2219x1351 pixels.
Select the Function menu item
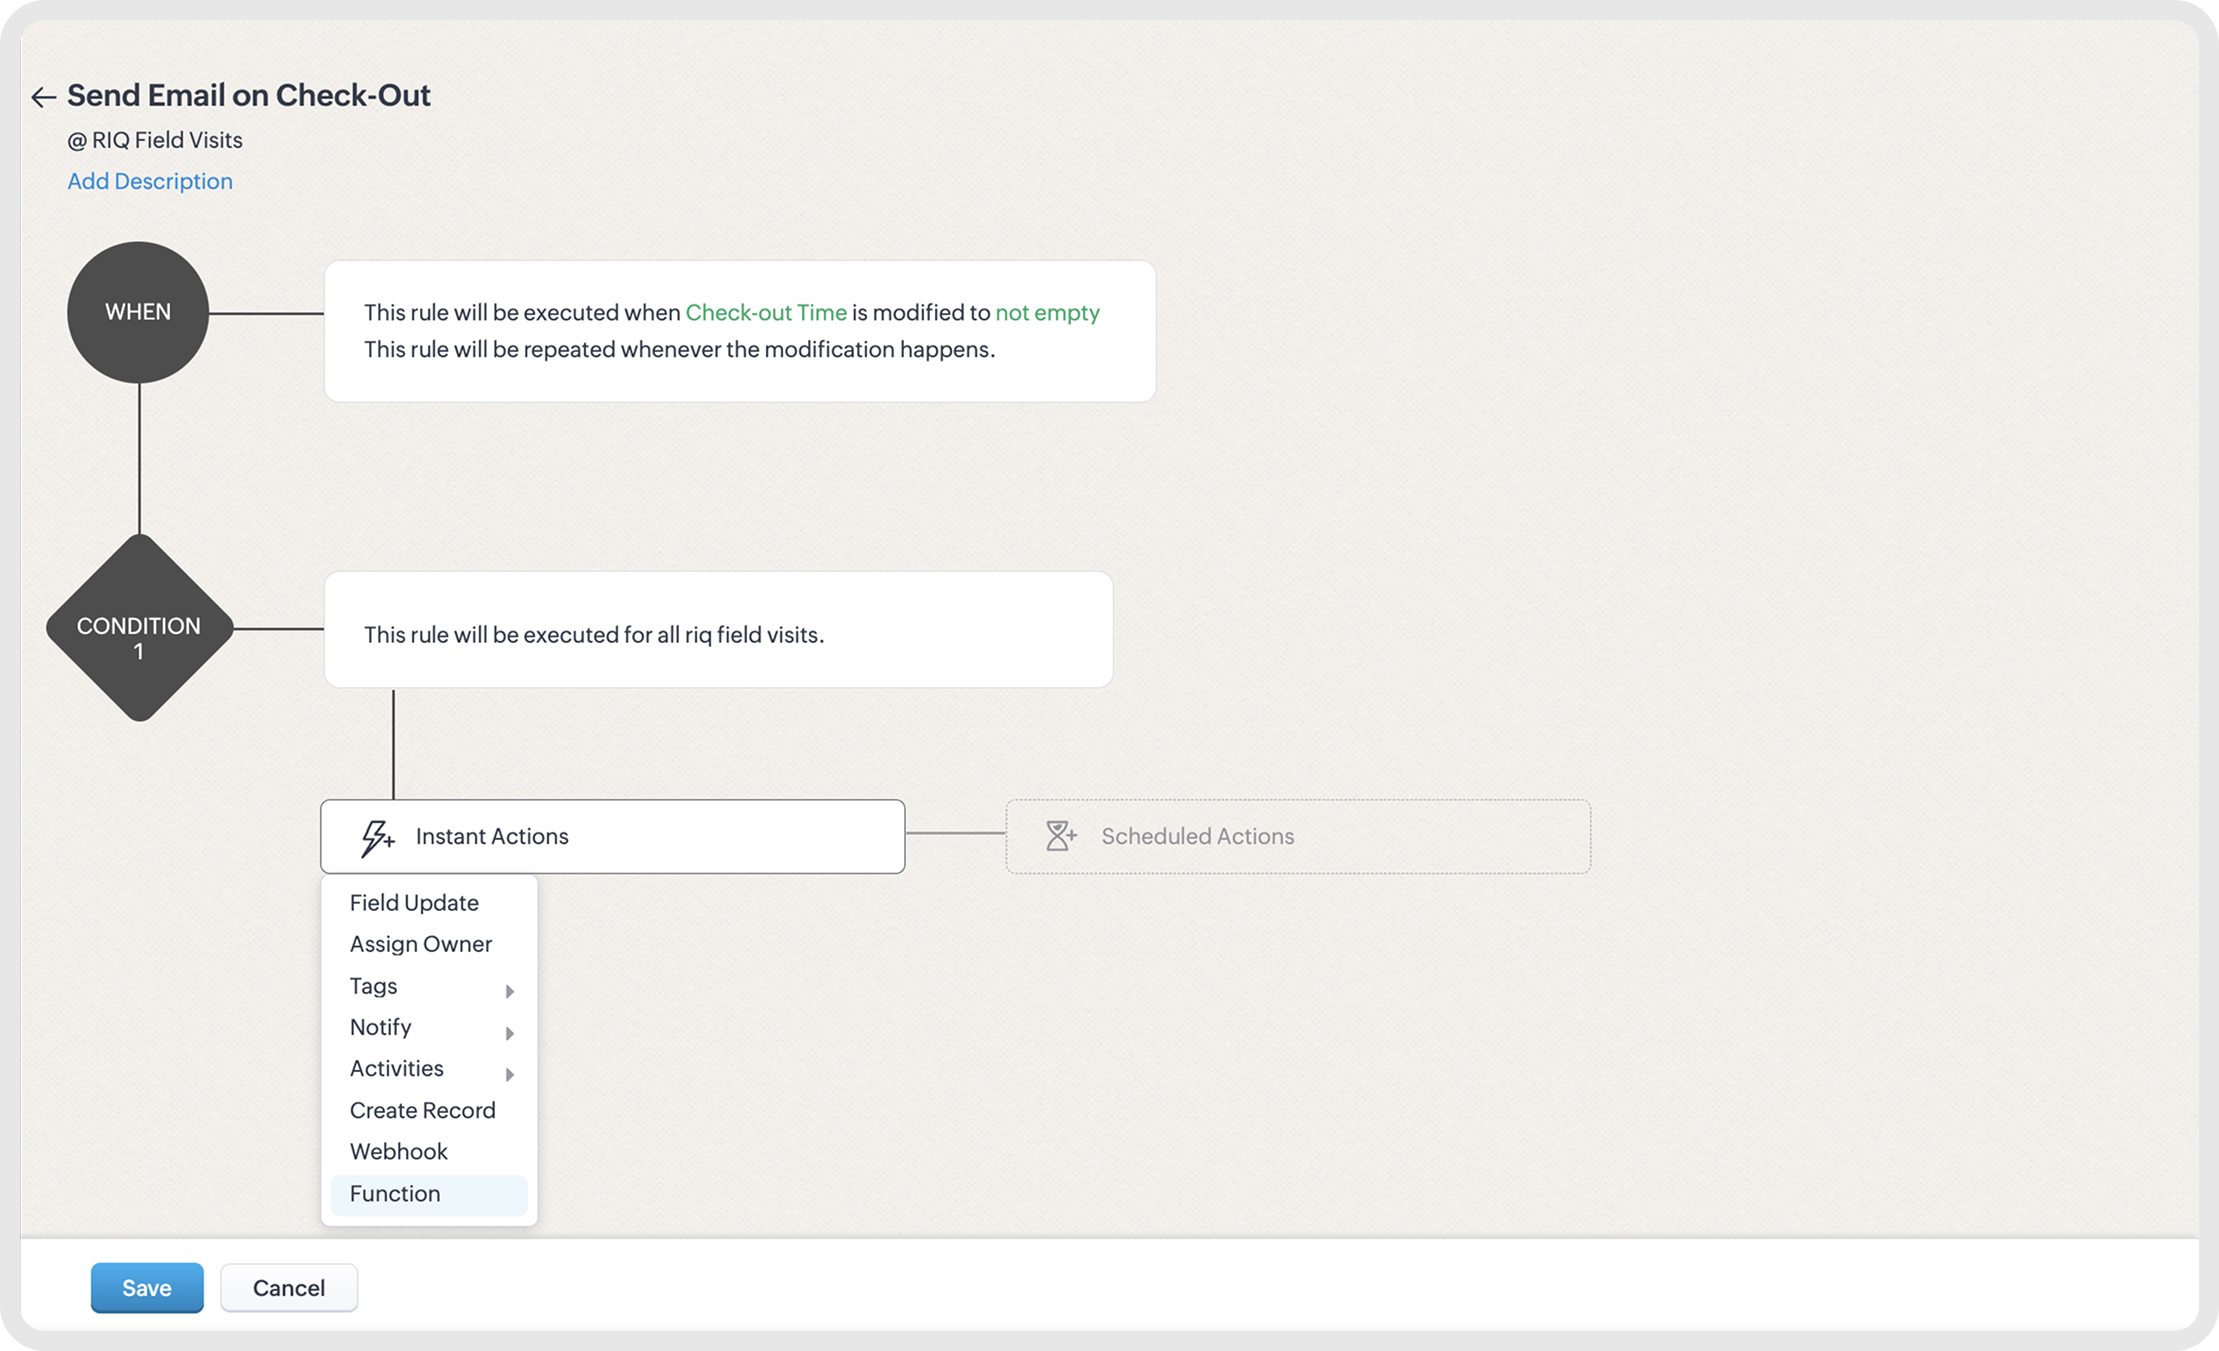[x=395, y=1194]
